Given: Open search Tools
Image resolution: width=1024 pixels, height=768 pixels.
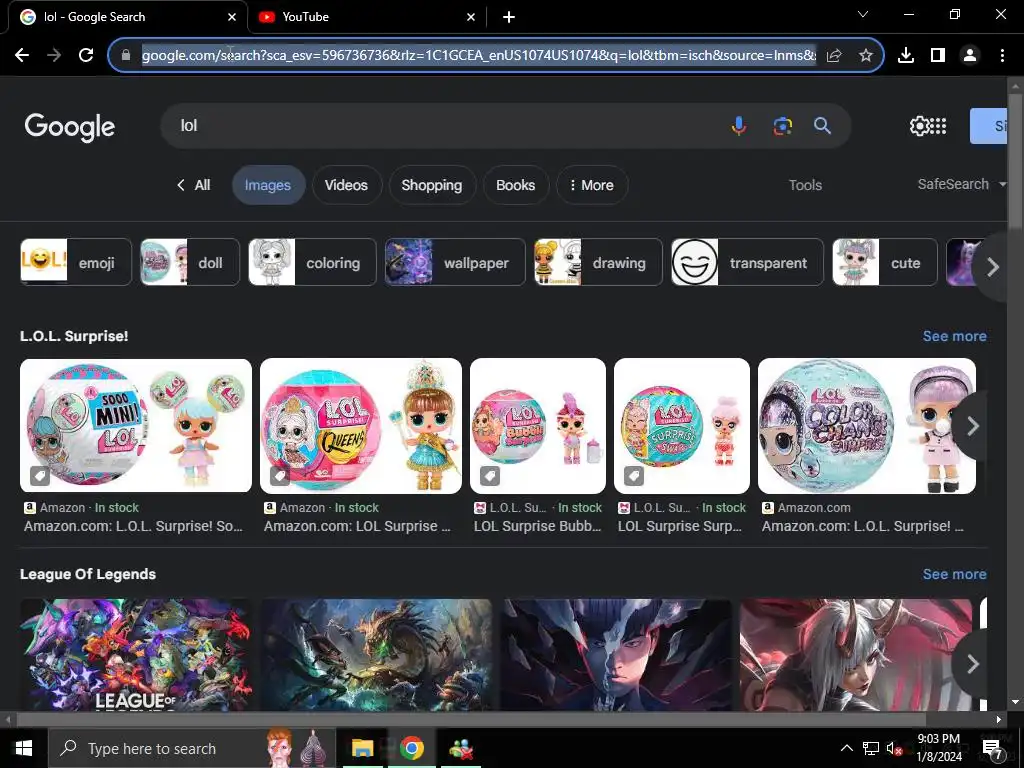Looking at the screenshot, I should (805, 185).
